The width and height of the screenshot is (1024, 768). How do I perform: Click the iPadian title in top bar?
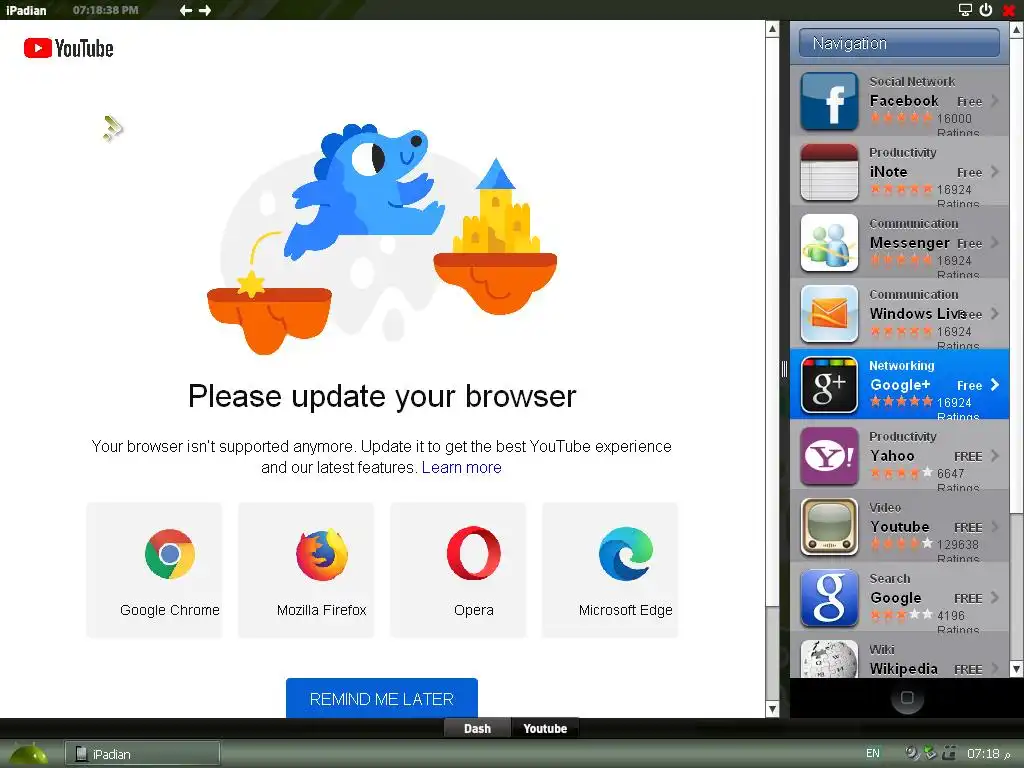point(26,10)
